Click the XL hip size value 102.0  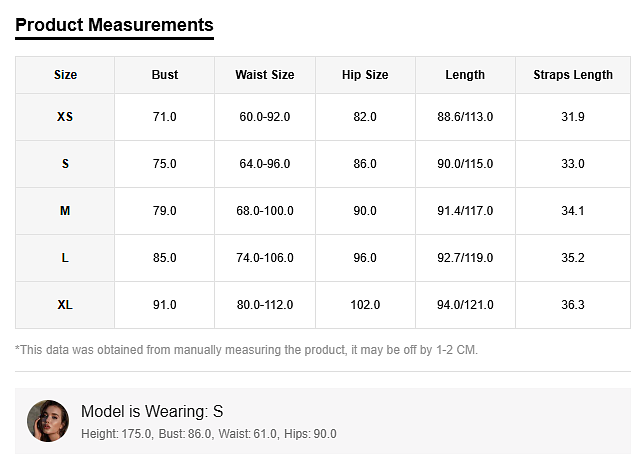pos(365,305)
